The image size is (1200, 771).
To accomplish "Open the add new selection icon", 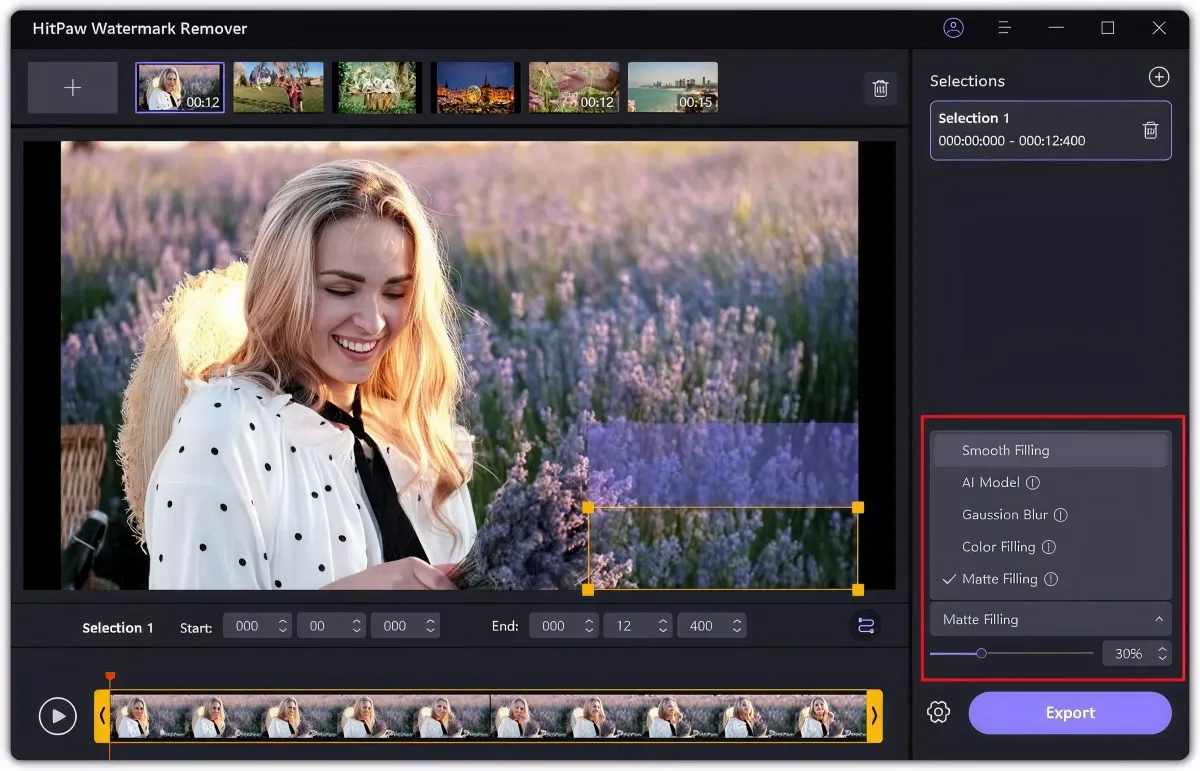I will pyautogui.click(x=1159, y=76).
